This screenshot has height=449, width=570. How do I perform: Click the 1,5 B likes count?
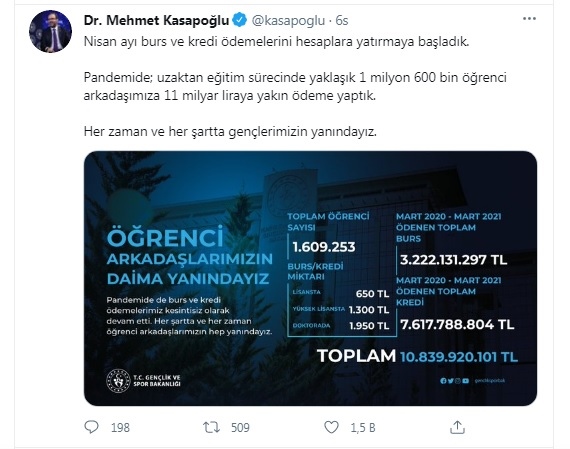[x=363, y=428]
